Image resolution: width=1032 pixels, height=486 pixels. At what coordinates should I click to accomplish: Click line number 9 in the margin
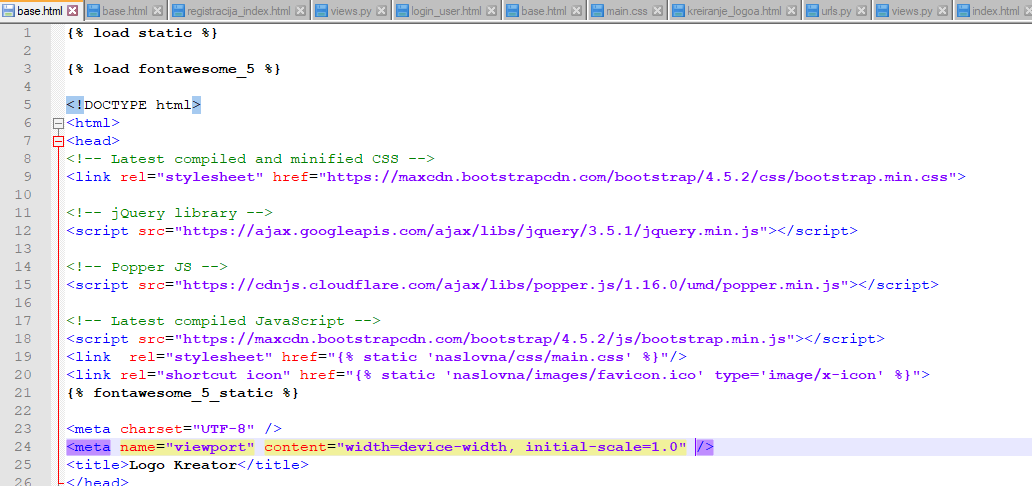click(26, 177)
